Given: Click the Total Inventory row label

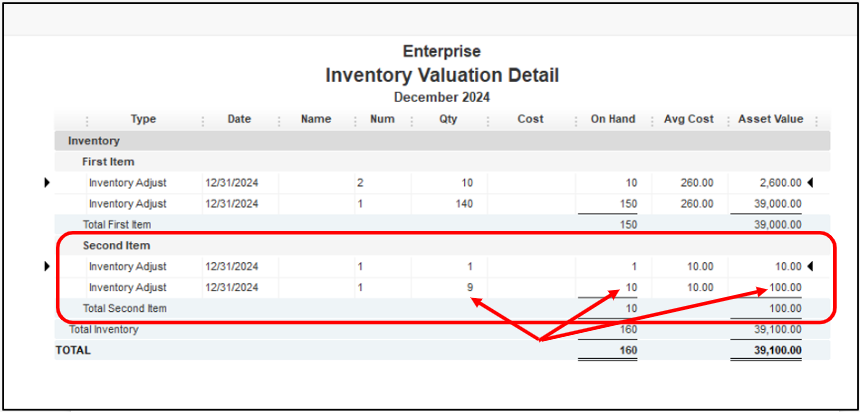Looking at the screenshot, I should pyautogui.click(x=103, y=329).
